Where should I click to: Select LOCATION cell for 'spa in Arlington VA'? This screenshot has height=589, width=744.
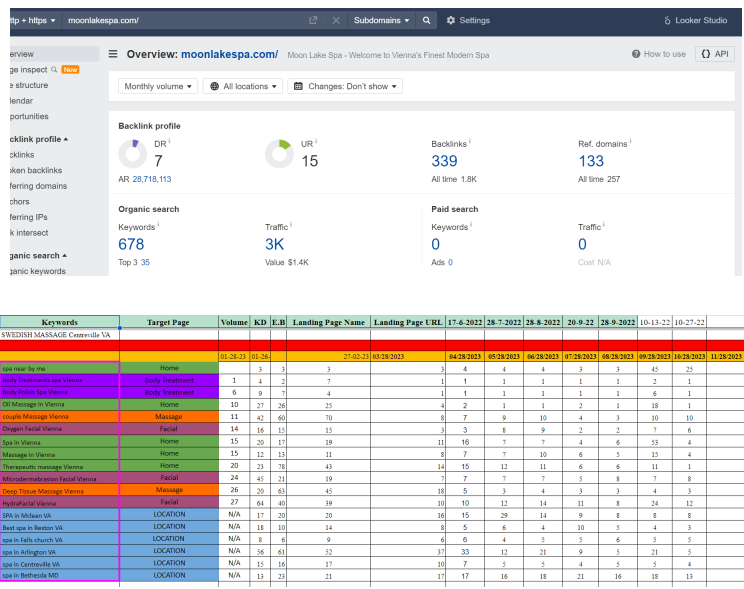[x=169, y=552]
